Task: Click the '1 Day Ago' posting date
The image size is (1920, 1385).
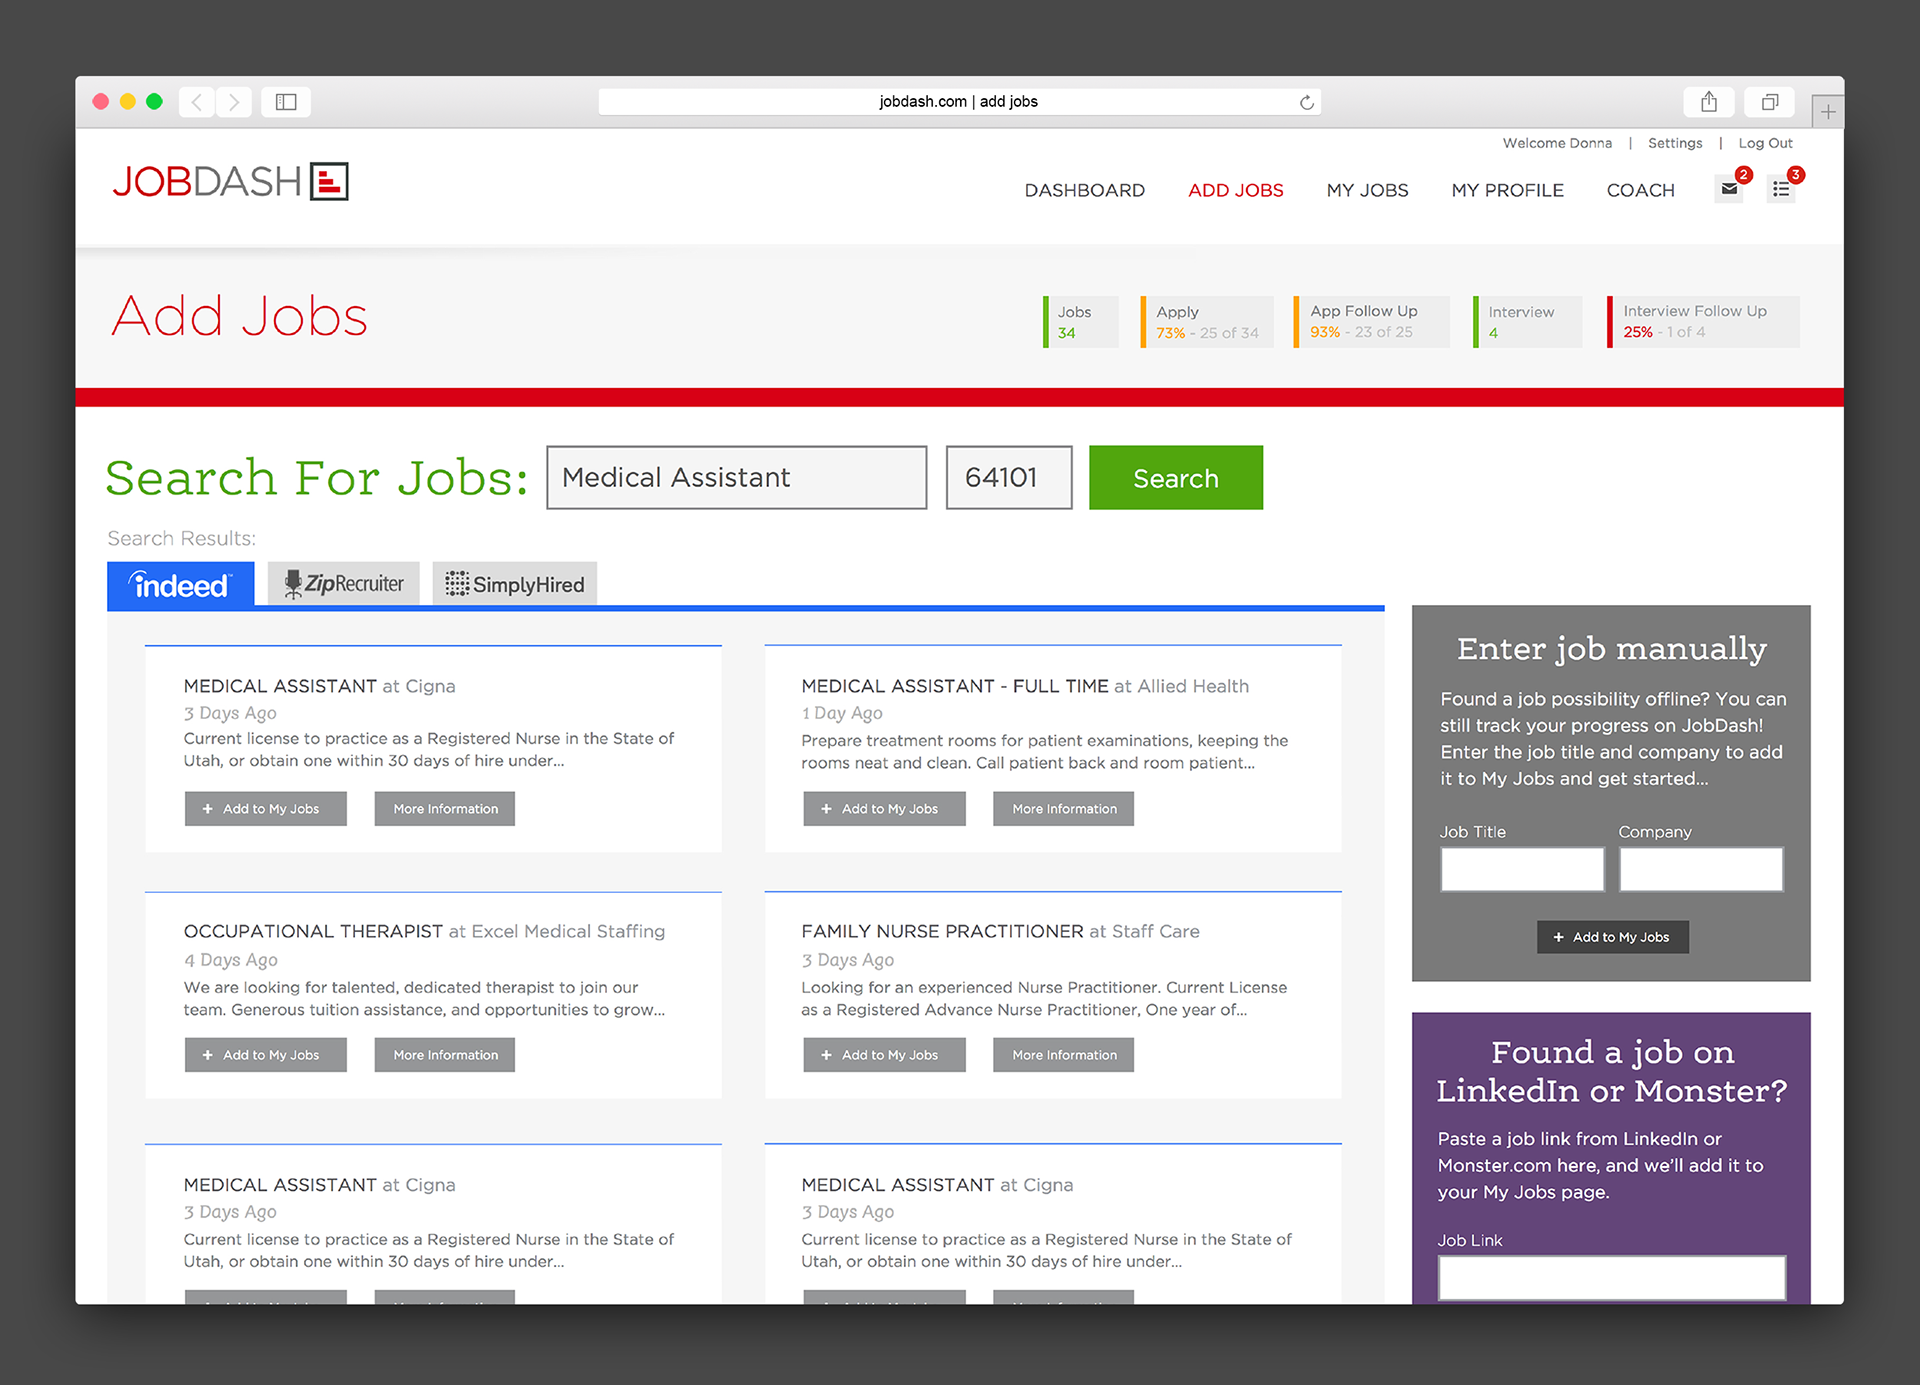Action: tap(842, 713)
